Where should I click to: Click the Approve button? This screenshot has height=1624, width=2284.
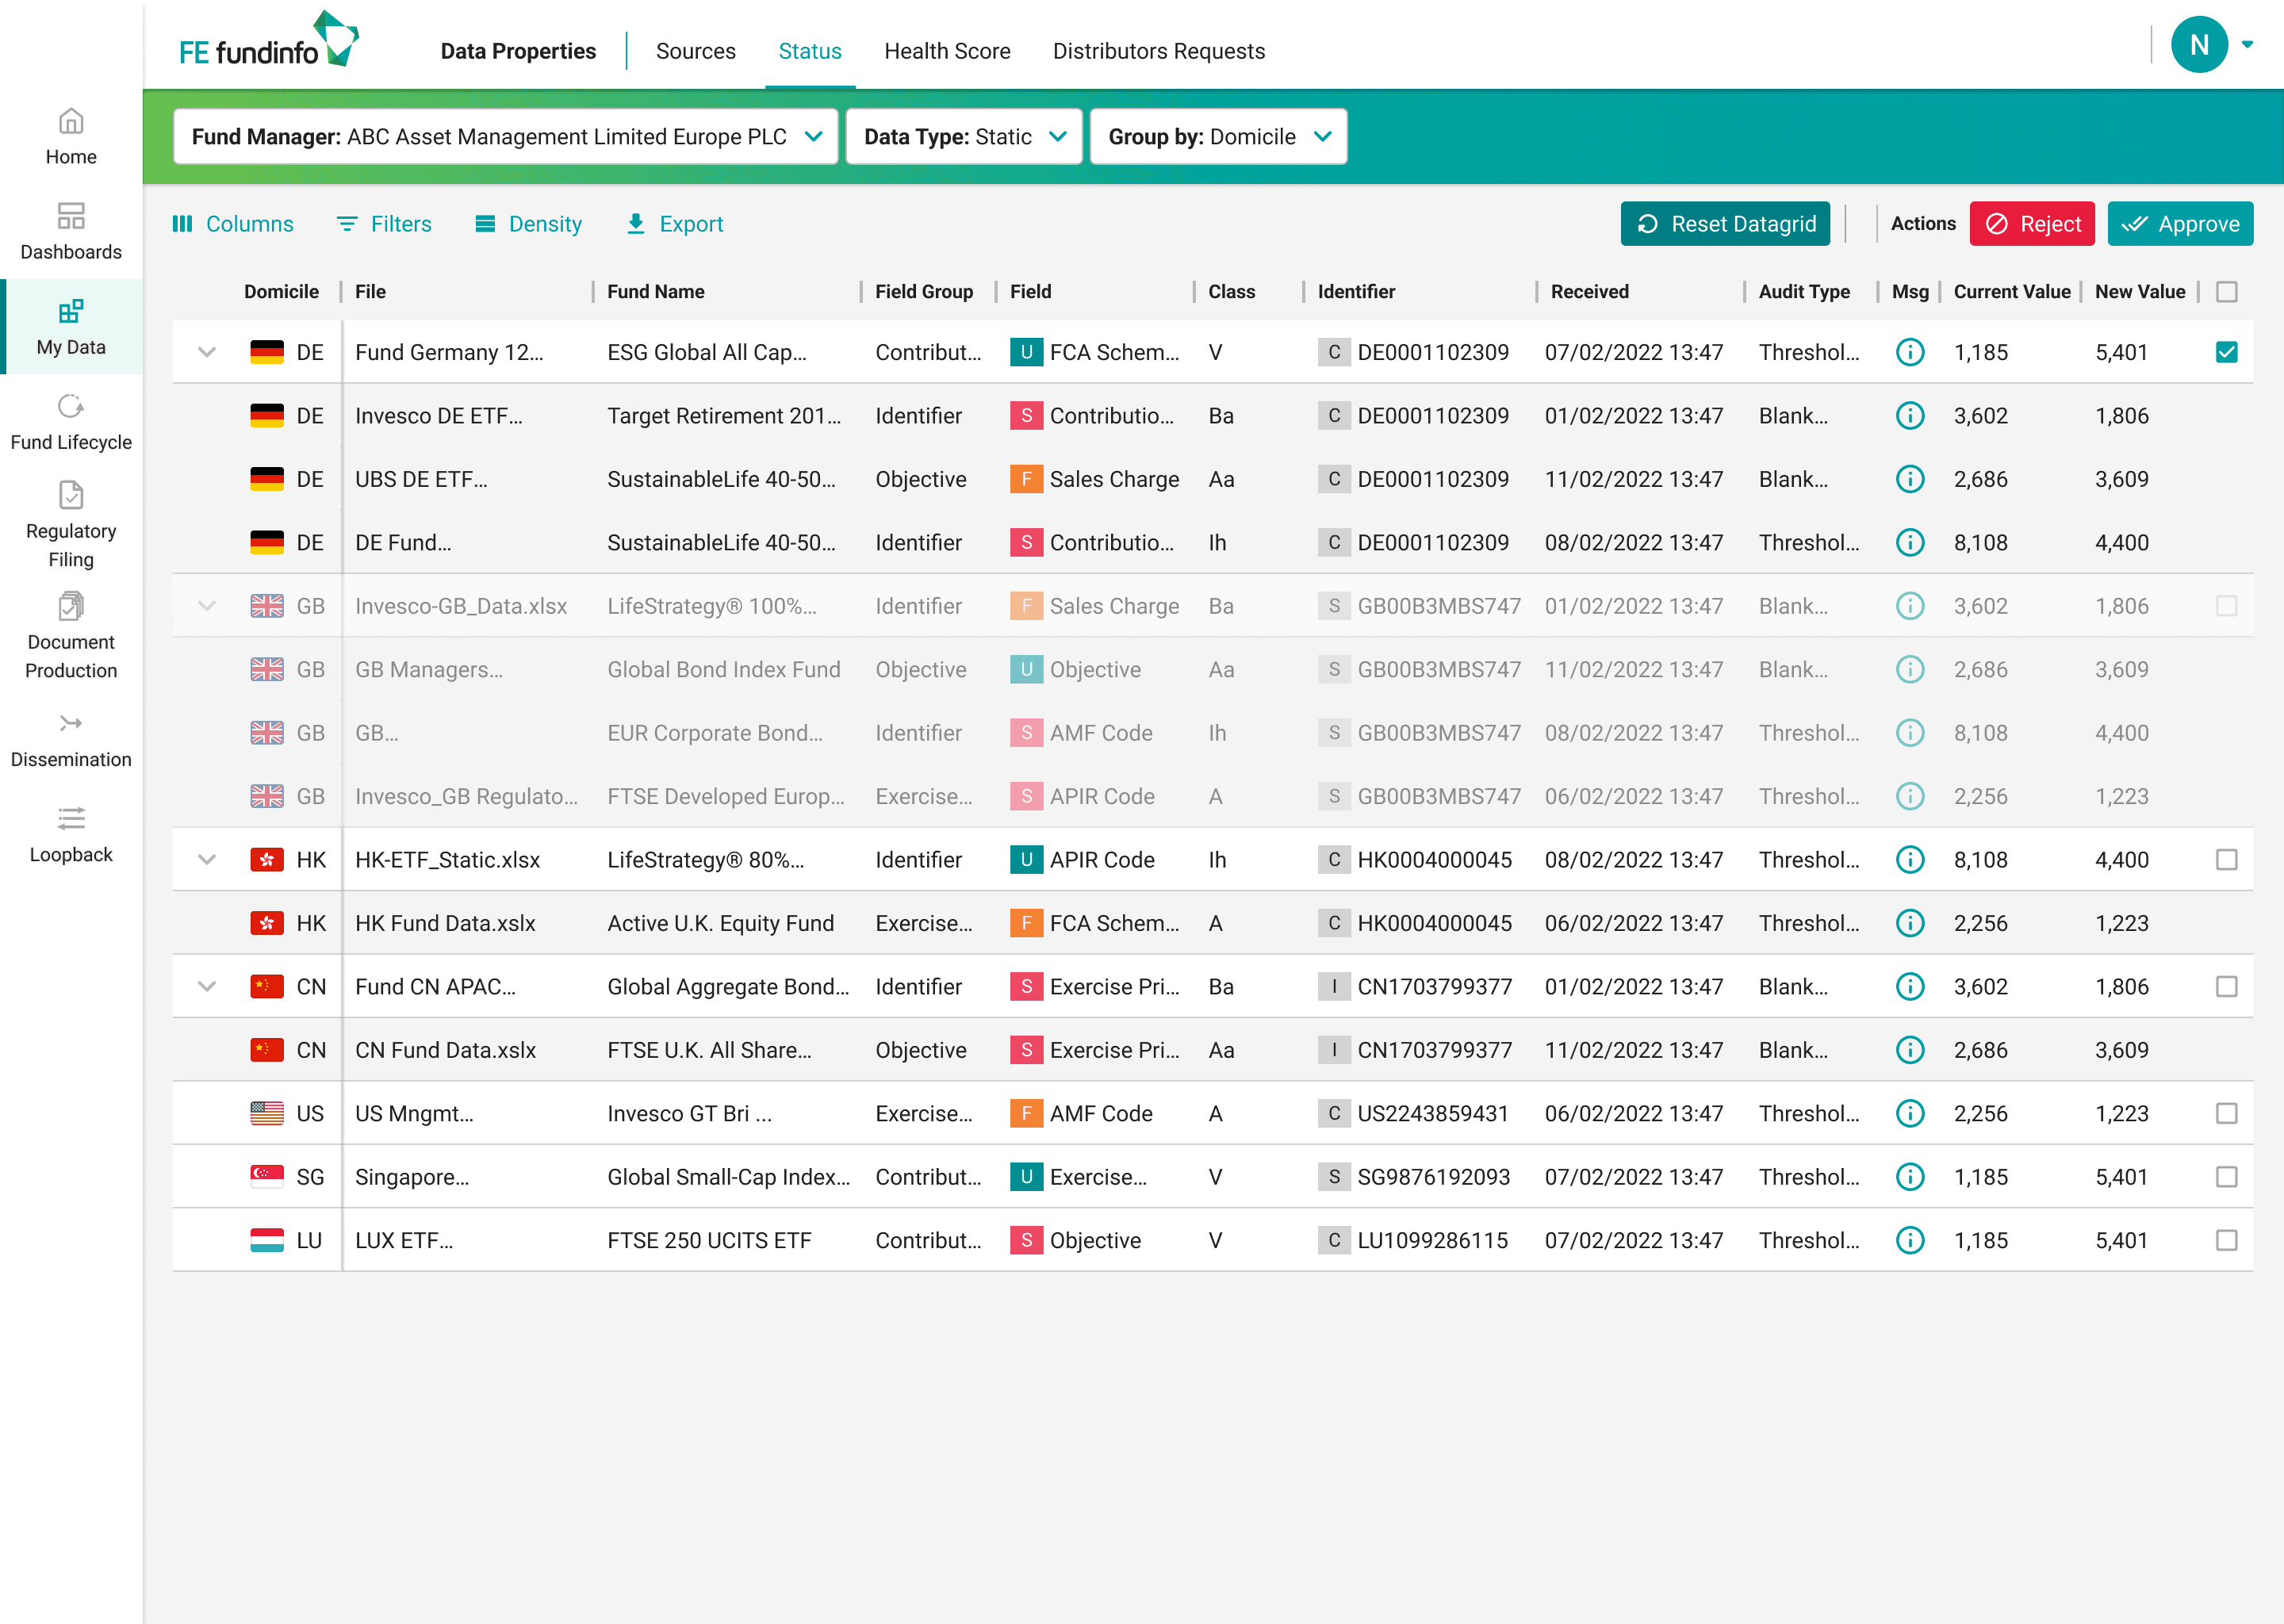[2179, 224]
